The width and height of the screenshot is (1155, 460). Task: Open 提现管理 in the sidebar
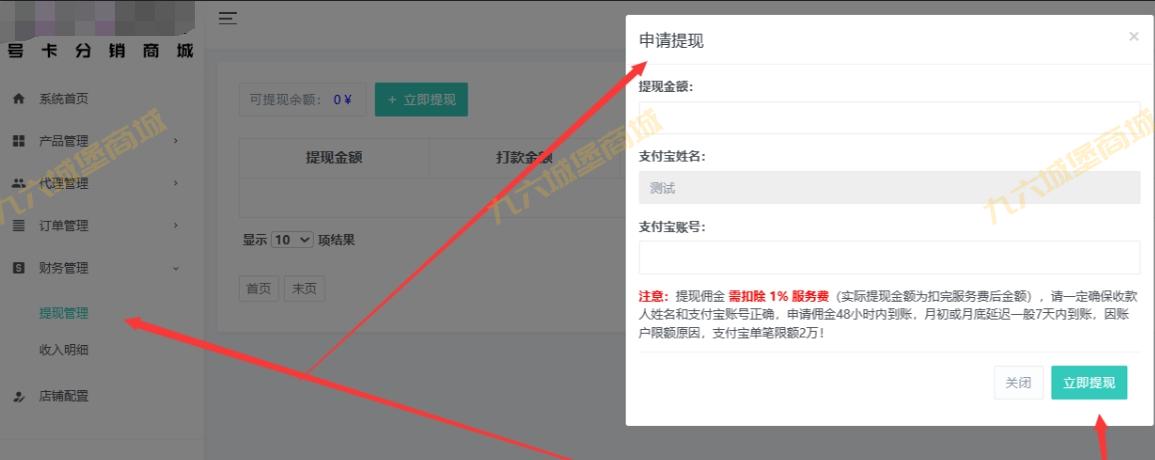click(63, 313)
